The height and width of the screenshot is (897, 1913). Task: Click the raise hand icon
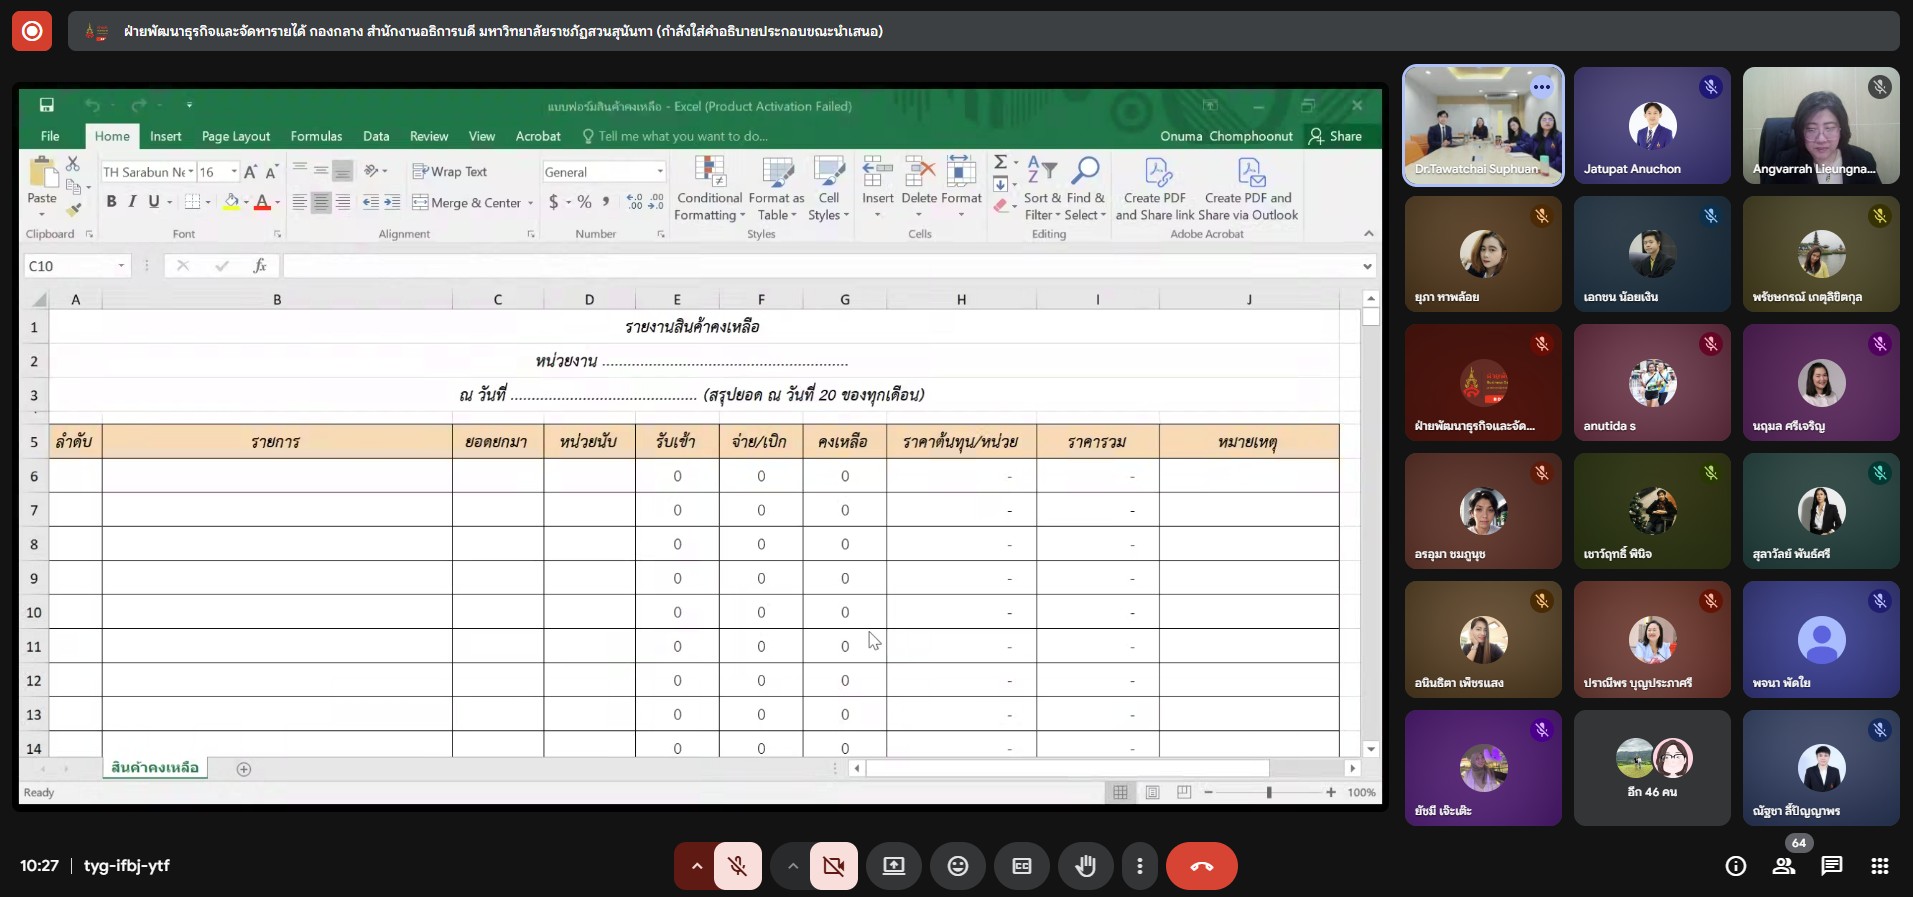click(x=1085, y=866)
